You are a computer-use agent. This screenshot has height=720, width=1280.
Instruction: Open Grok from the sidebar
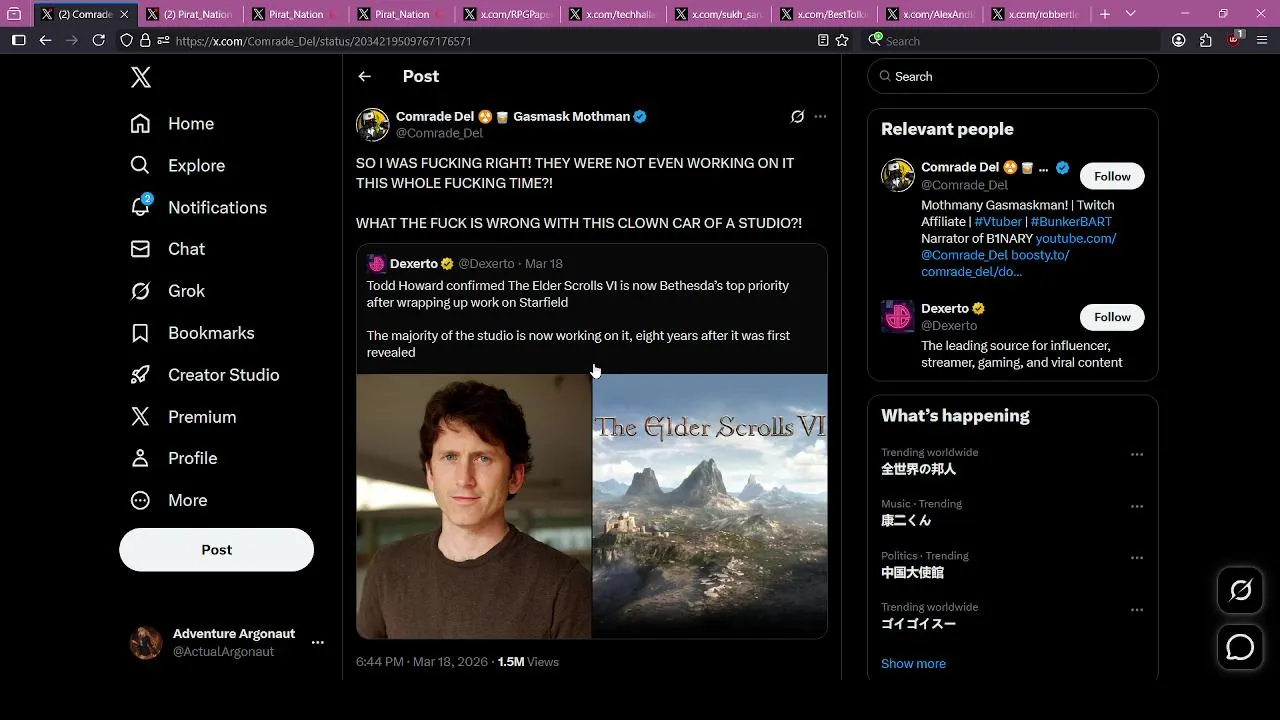click(x=167, y=291)
